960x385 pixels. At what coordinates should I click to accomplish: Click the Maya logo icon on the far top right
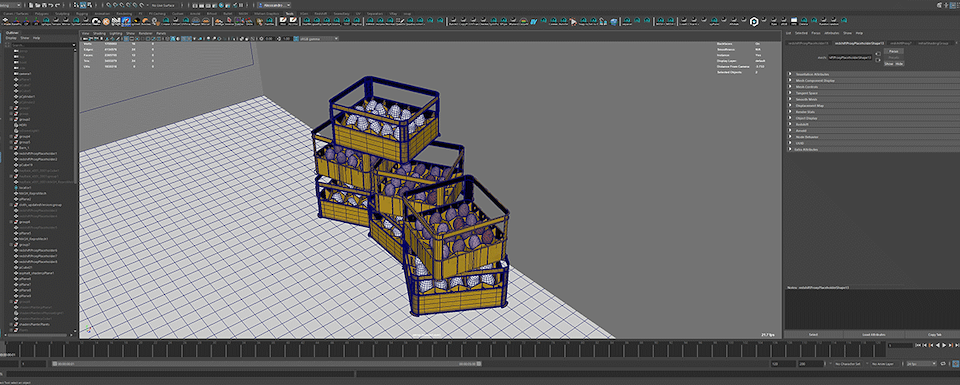939,5
